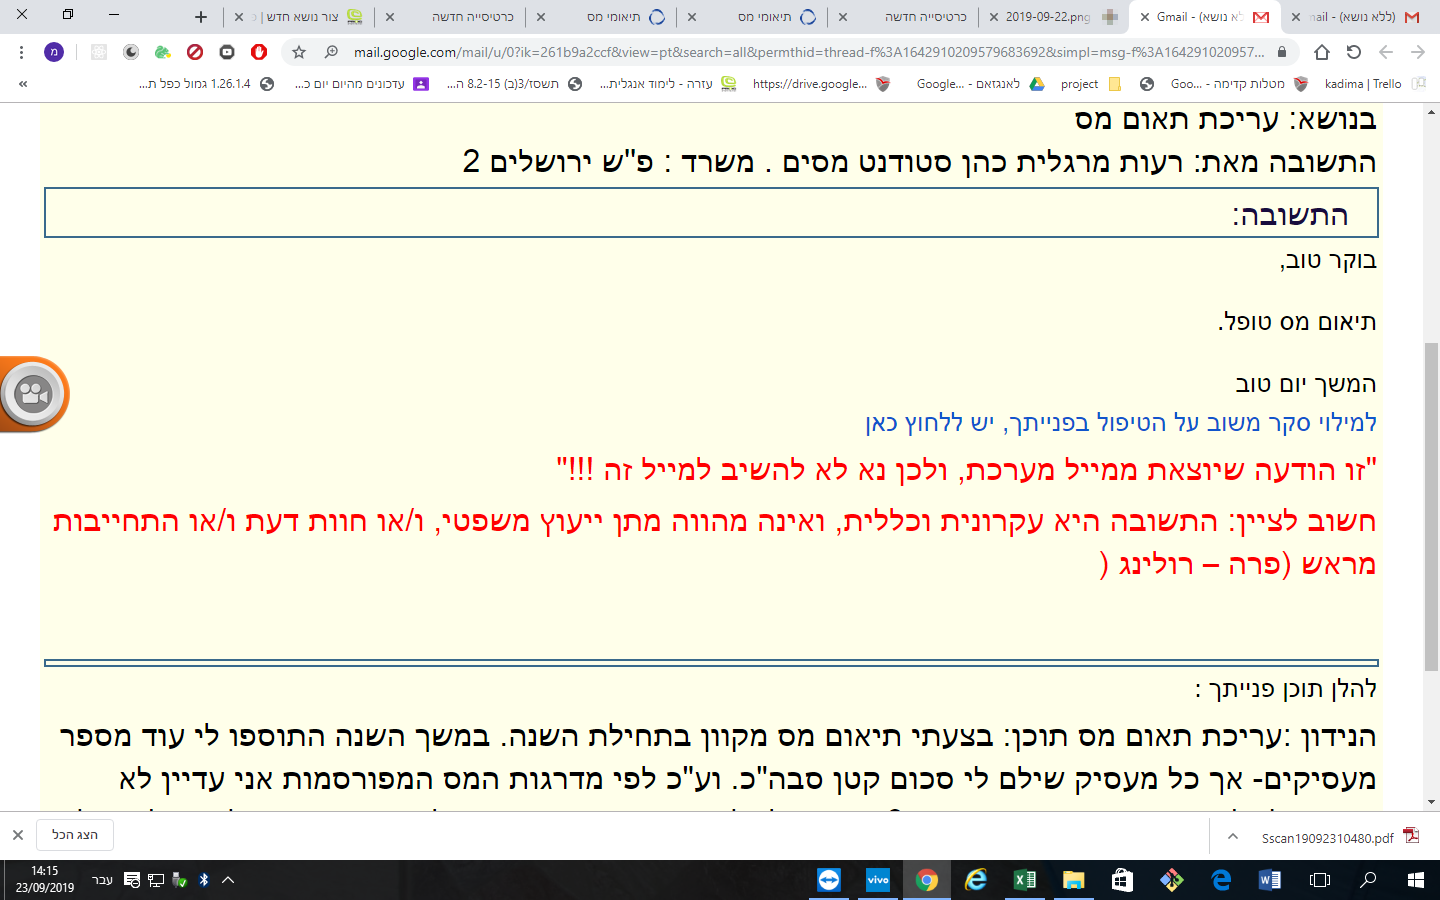The image size is (1440, 900).
Task: Open the Dark Reader moon extension icon
Action: (x=131, y=50)
